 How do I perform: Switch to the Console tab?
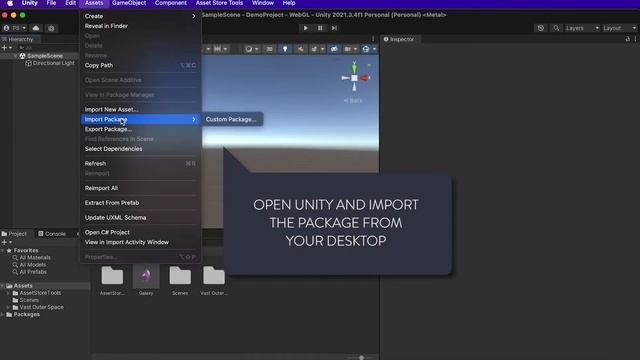[52, 234]
